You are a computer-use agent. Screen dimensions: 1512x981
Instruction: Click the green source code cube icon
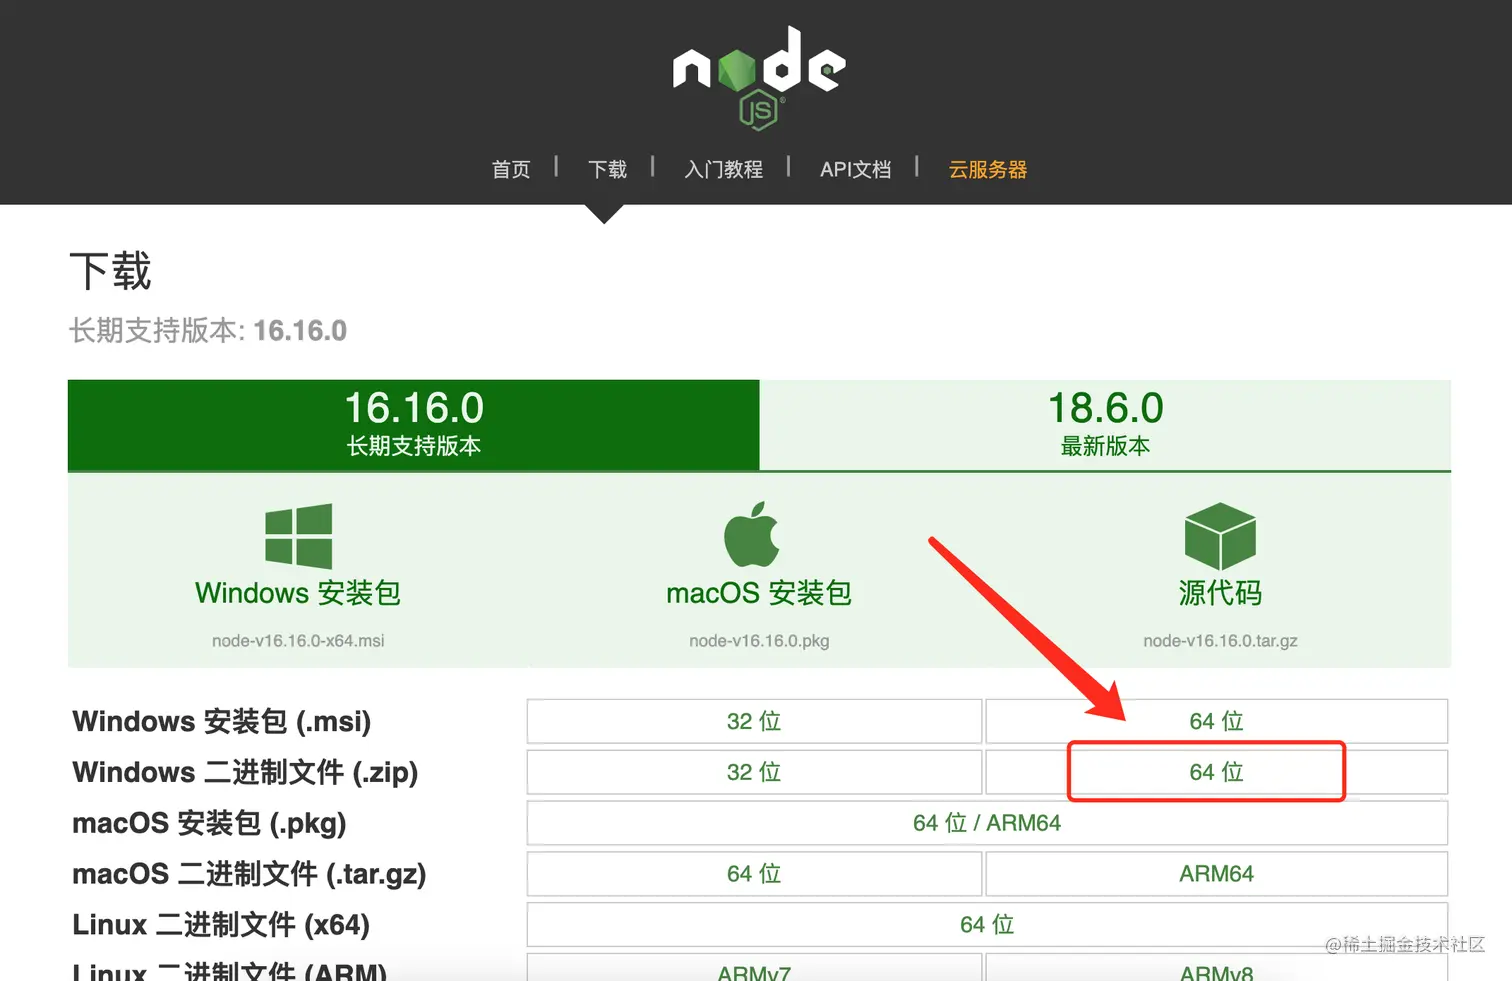(x=1220, y=536)
